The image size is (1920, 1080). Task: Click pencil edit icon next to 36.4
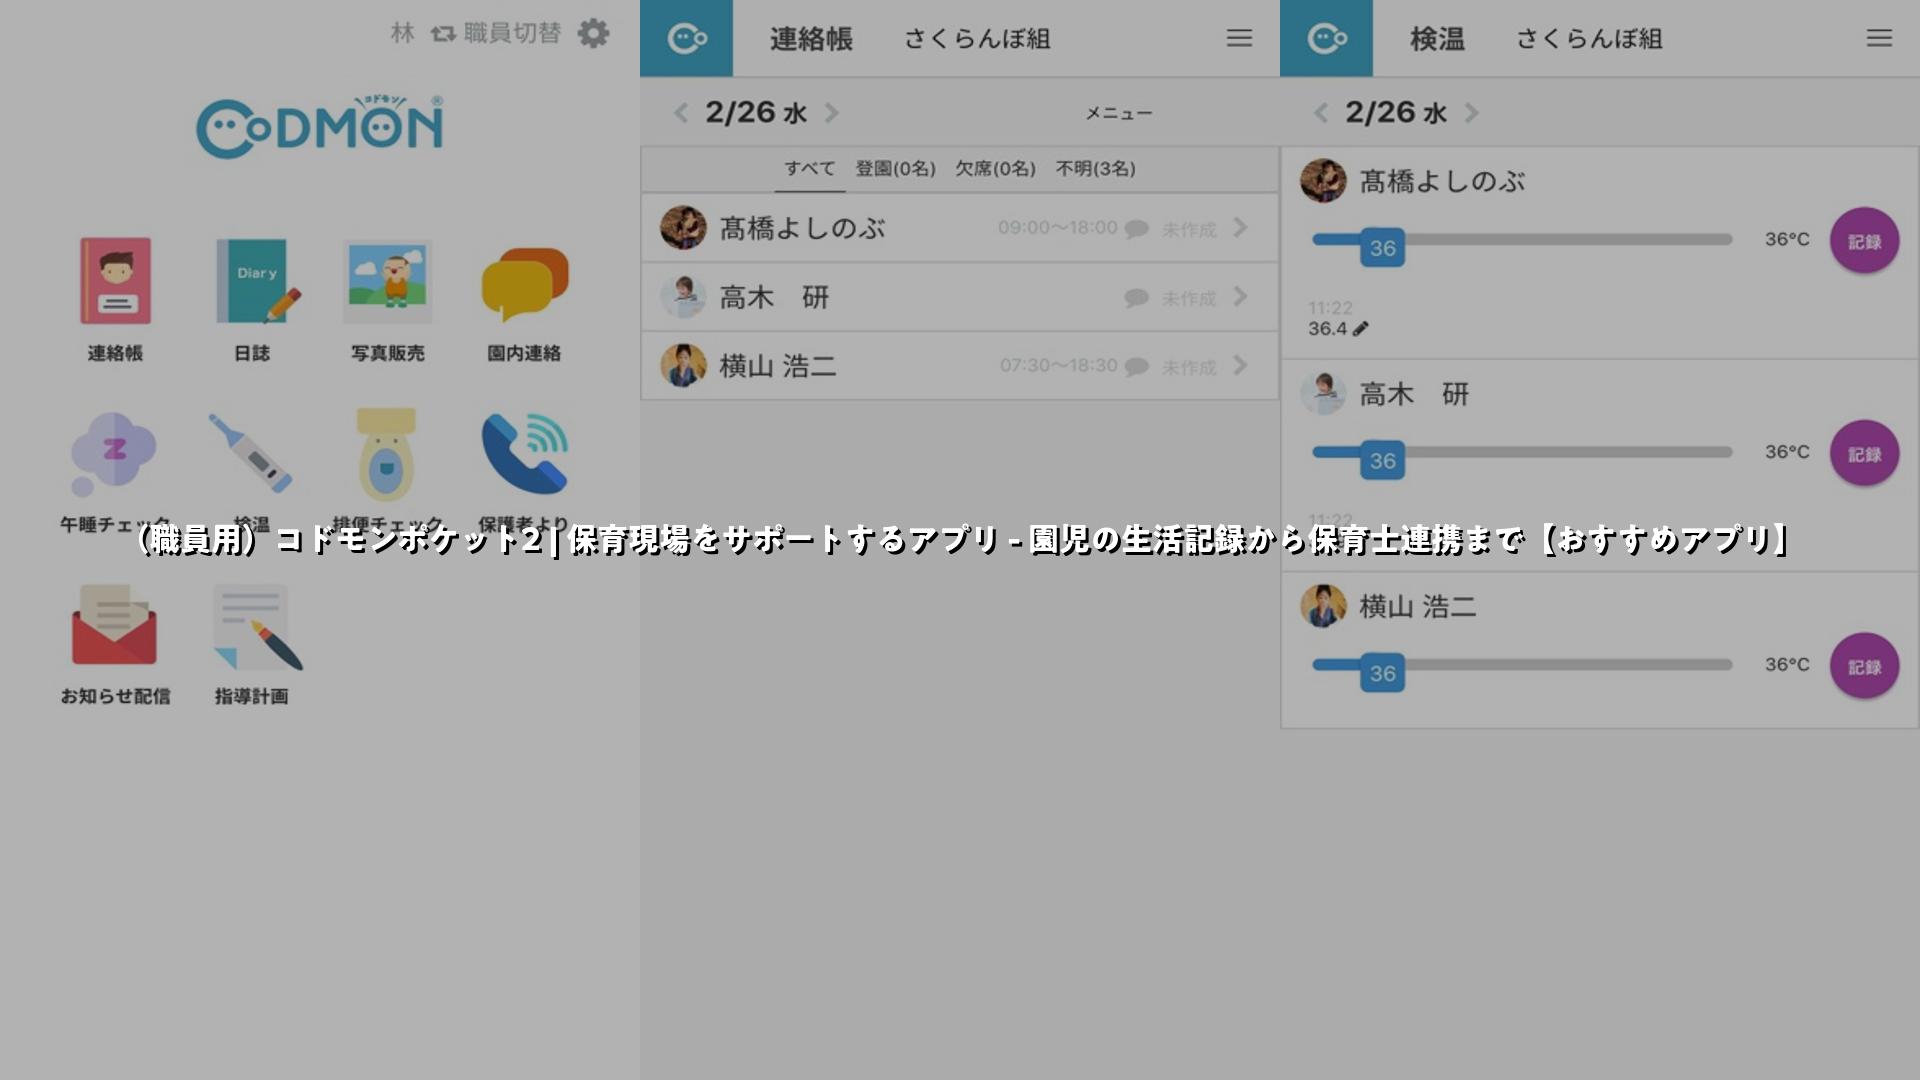tap(1360, 328)
